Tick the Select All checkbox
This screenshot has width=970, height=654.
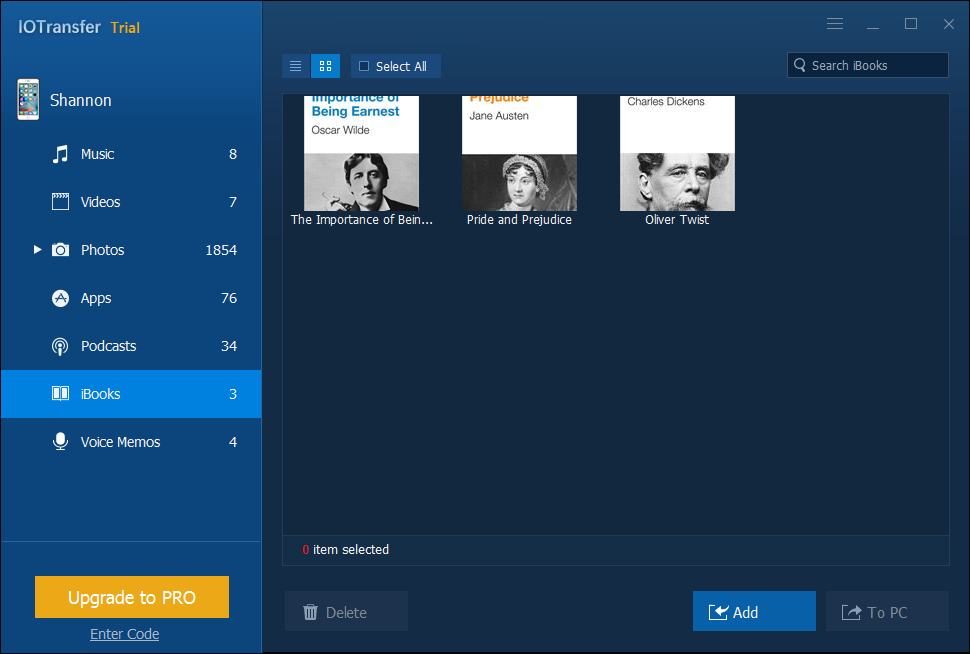click(x=364, y=66)
